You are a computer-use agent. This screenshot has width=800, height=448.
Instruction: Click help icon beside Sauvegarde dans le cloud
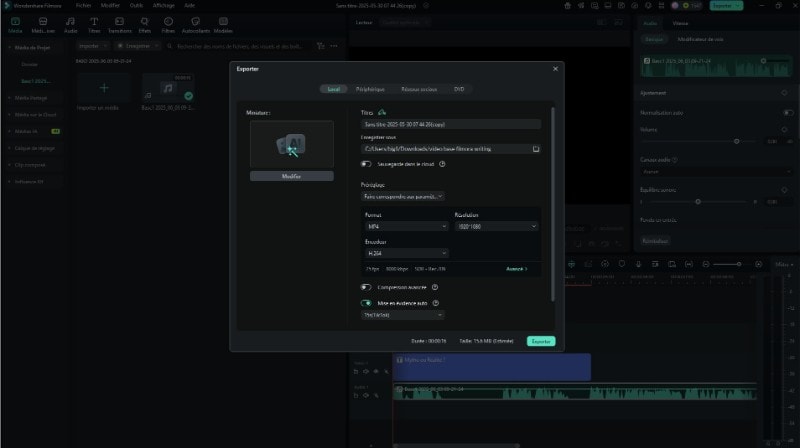(x=442, y=164)
